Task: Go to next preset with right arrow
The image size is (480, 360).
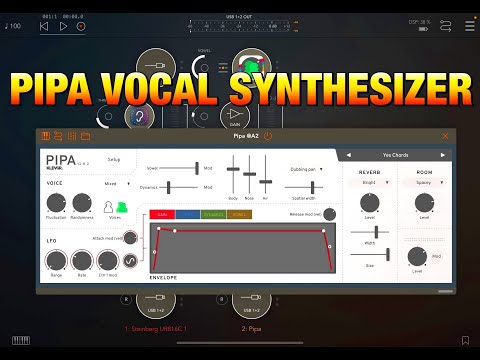Action: click(443, 155)
